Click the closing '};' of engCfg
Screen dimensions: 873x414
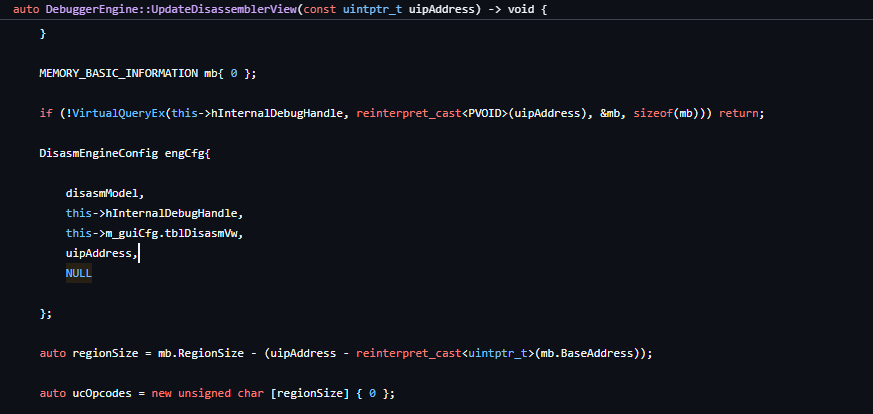click(x=46, y=314)
